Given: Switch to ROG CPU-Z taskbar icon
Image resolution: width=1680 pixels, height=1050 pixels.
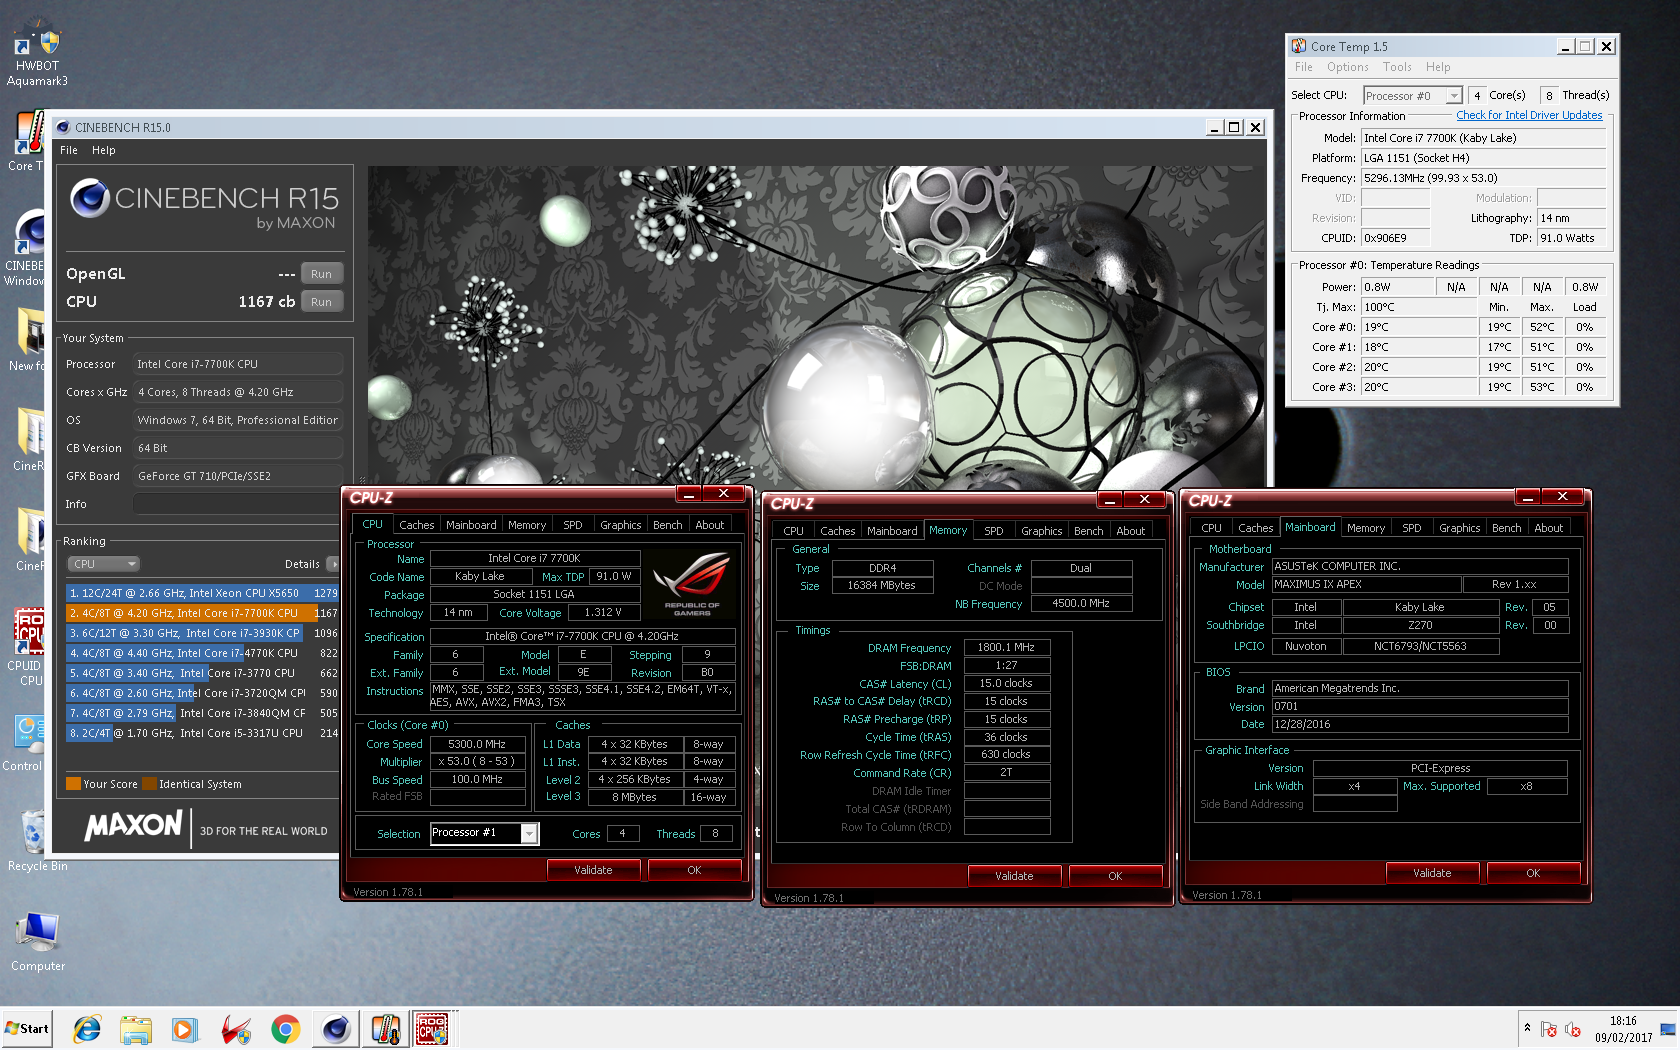Looking at the screenshot, I should [432, 1029].
